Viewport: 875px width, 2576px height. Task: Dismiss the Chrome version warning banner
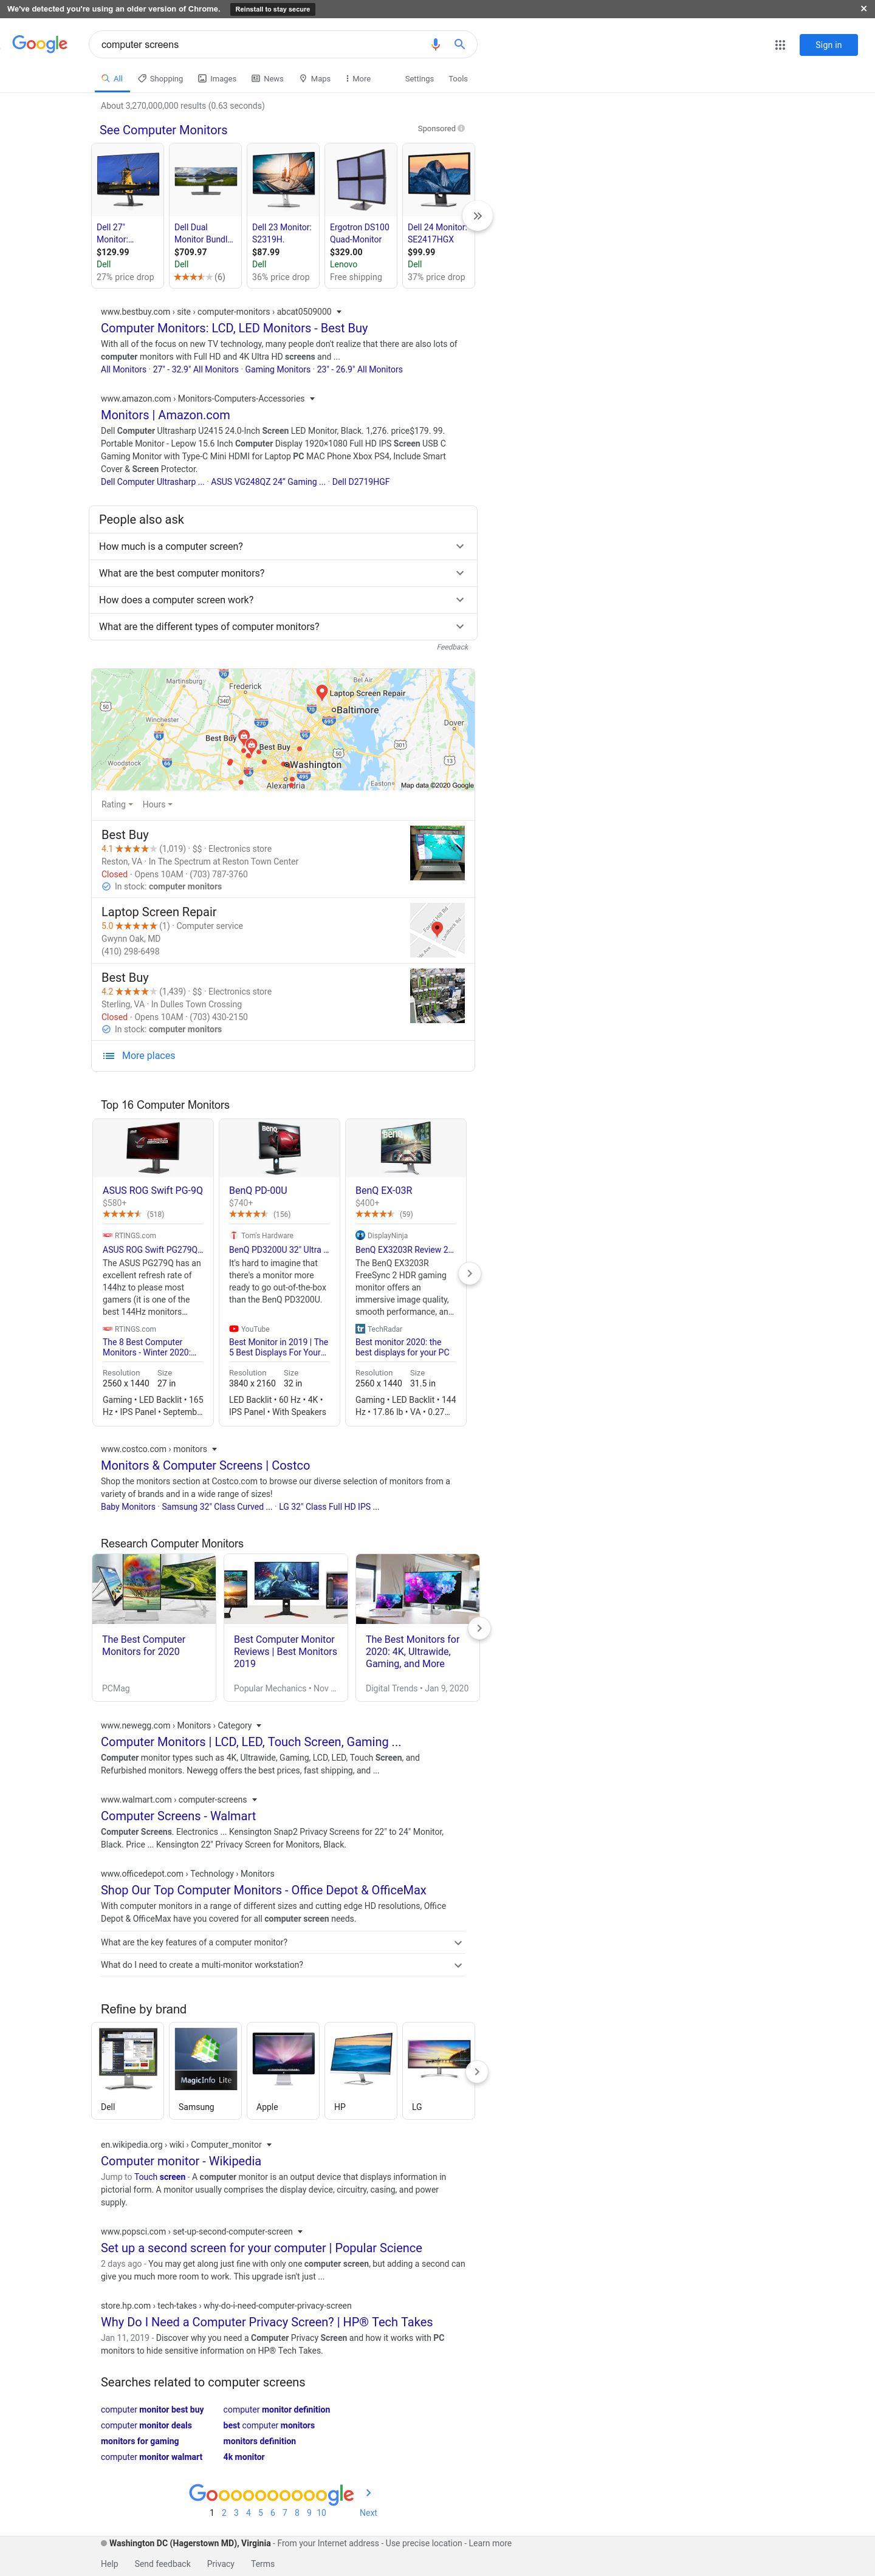tap(864, 9)
